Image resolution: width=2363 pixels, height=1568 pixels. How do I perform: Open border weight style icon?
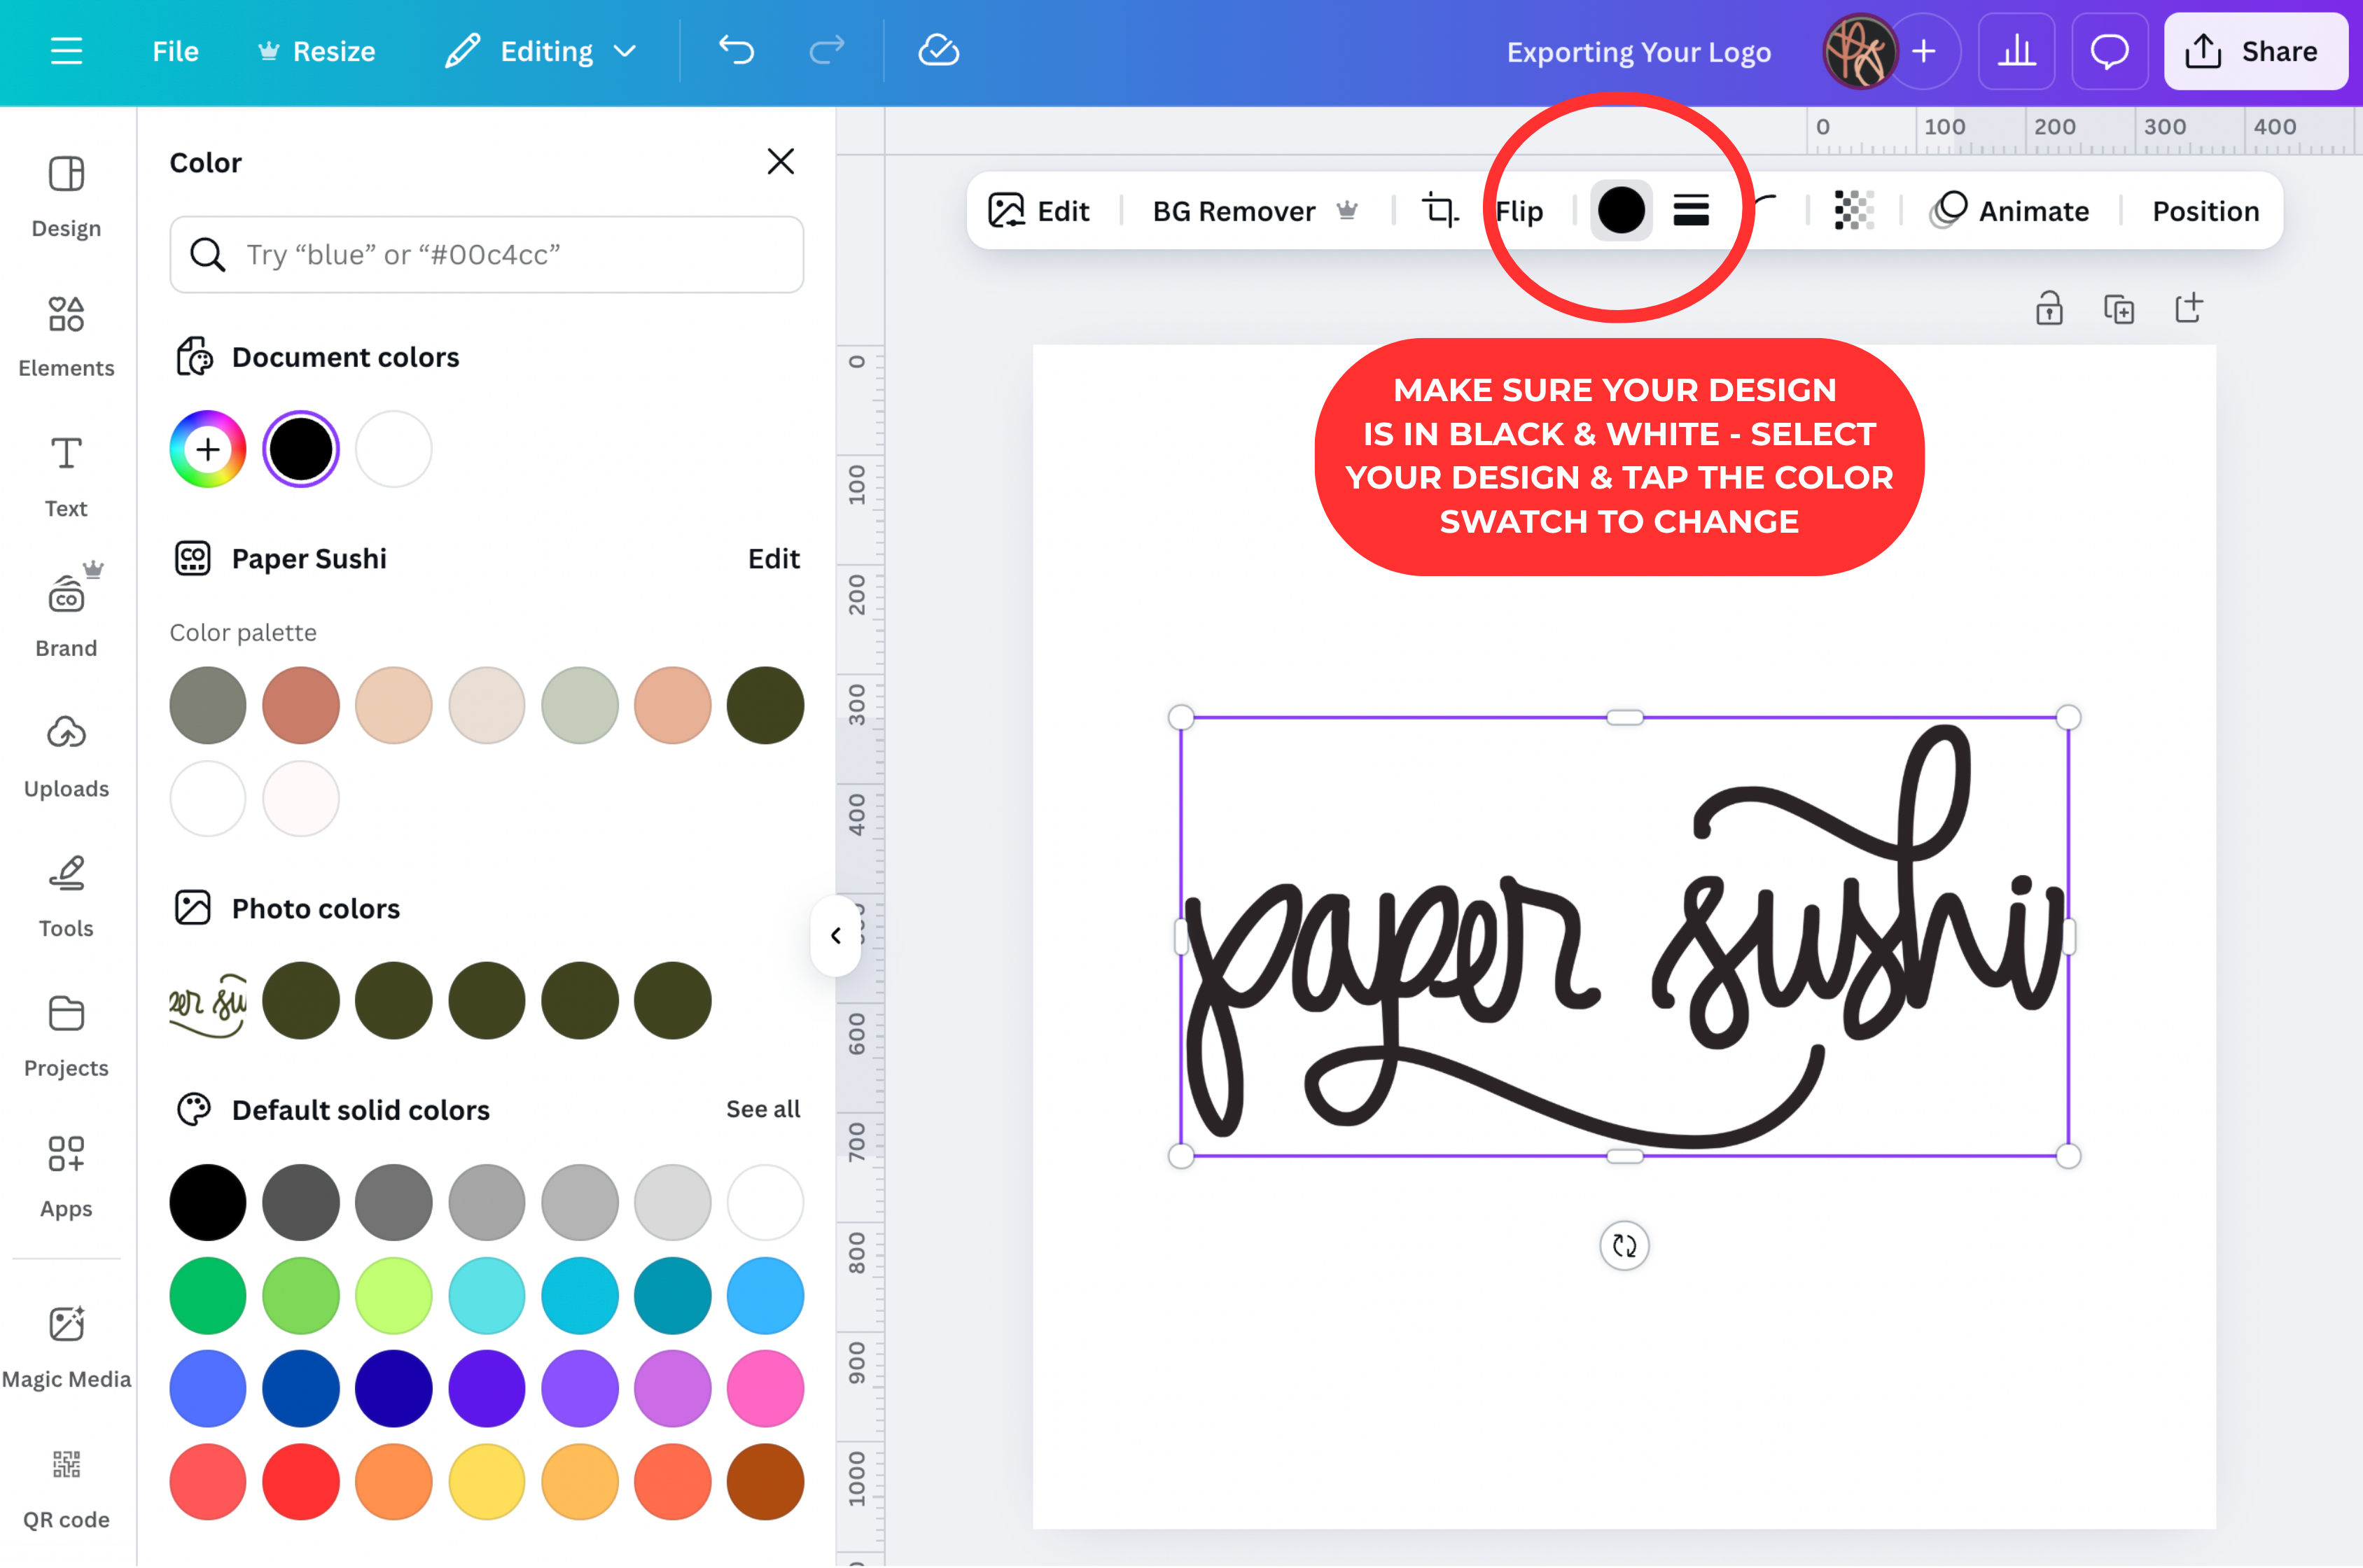tap(1691, 210)
